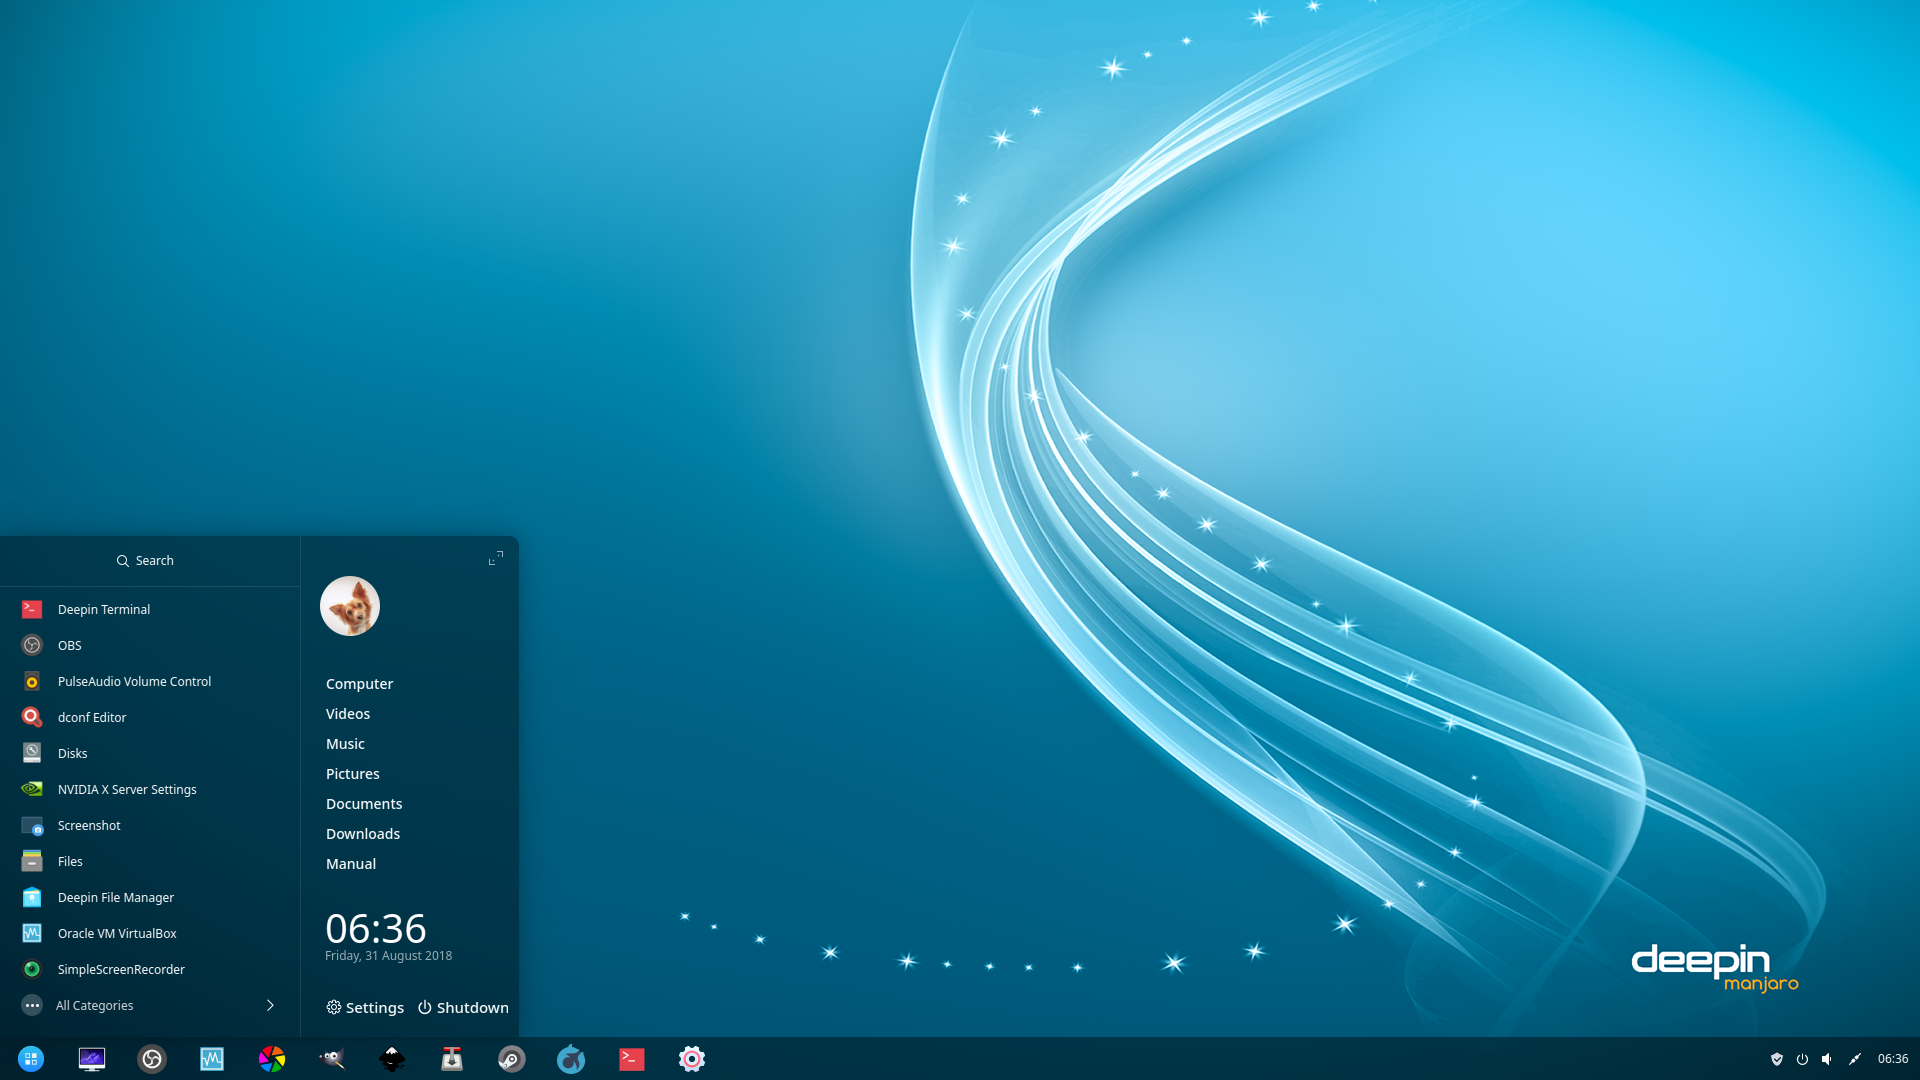Expand All Categories in launcher
Image resolution: width=1920 pixels, height=1080 pixels.
click(x=149, y=1005)
